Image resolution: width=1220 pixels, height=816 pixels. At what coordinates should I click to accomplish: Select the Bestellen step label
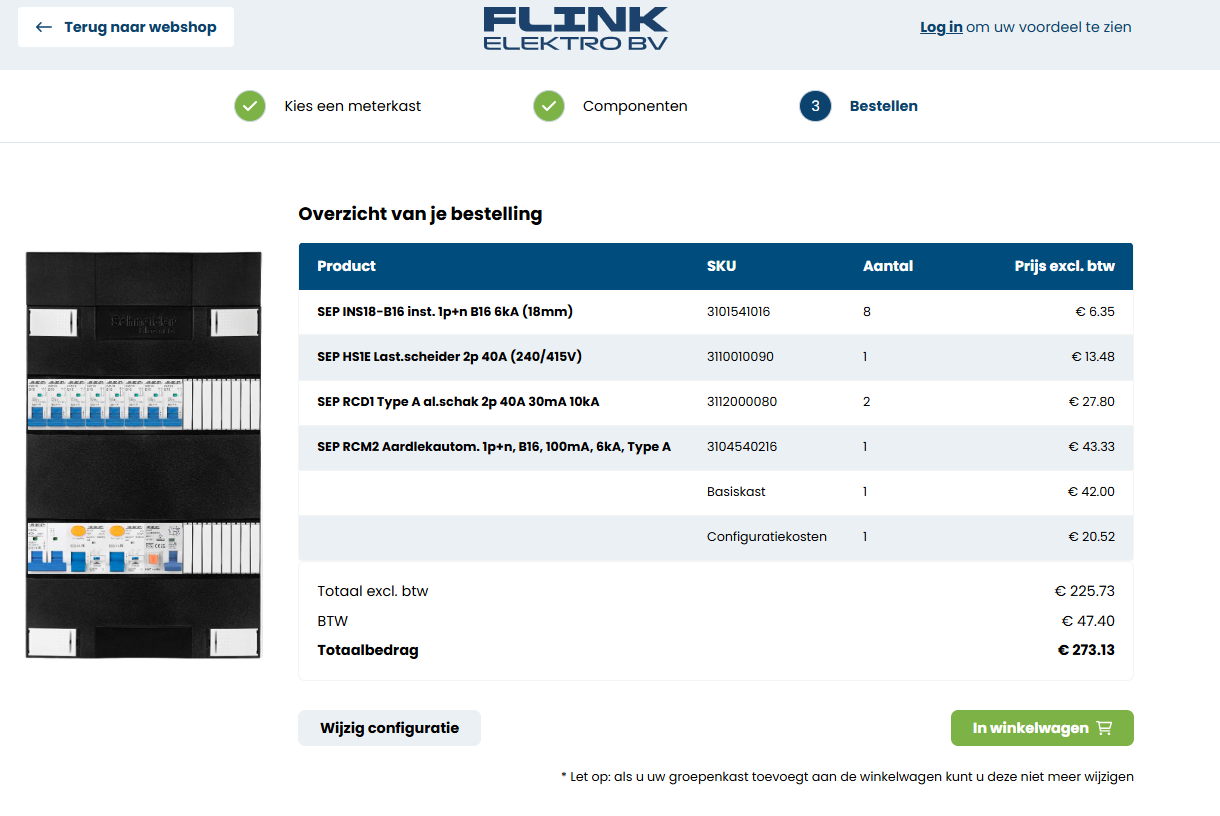pos(883,106)
